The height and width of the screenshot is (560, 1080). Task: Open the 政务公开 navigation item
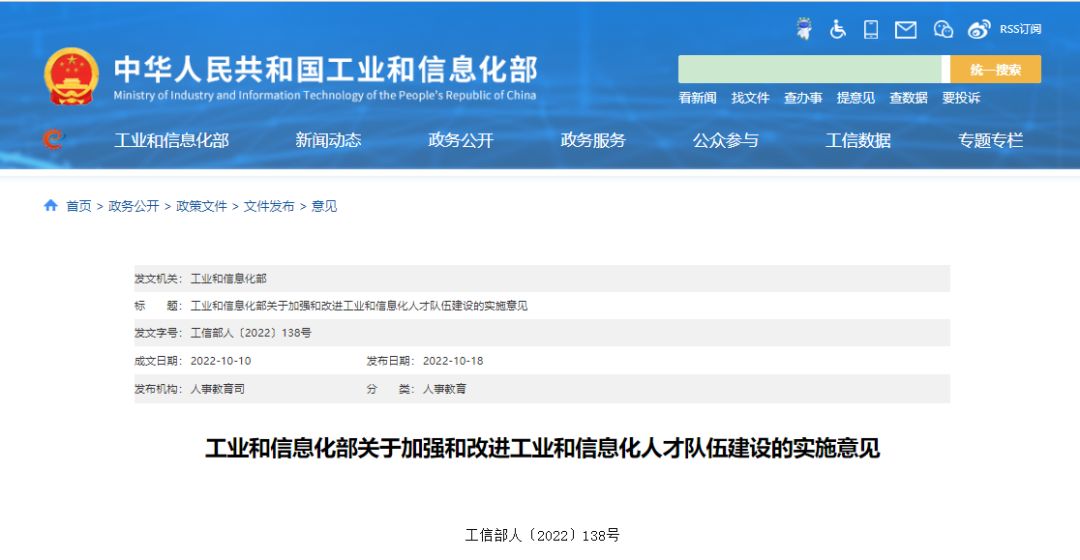tap(460, 141)
